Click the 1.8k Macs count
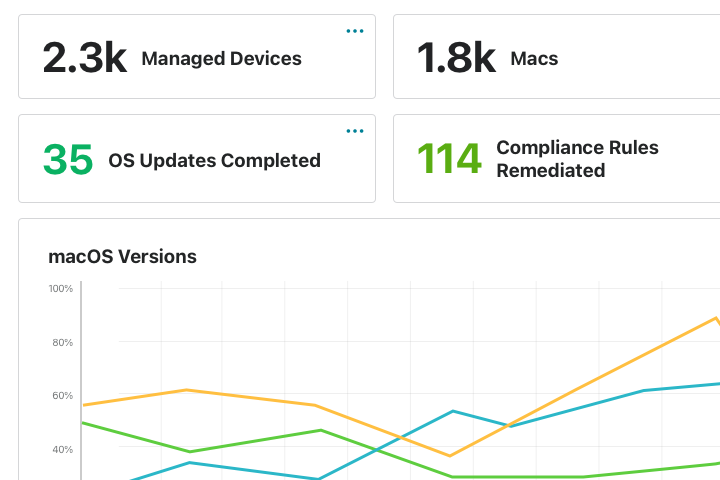720x480 pixels. pyautogui.click(x=456, y=58)
